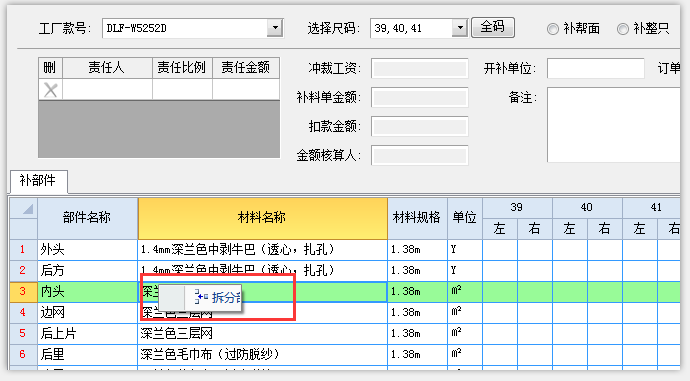690x381 pixels.
Task: Click the X delete icon in 责任人 row
Action: click(x=50, y=90)
